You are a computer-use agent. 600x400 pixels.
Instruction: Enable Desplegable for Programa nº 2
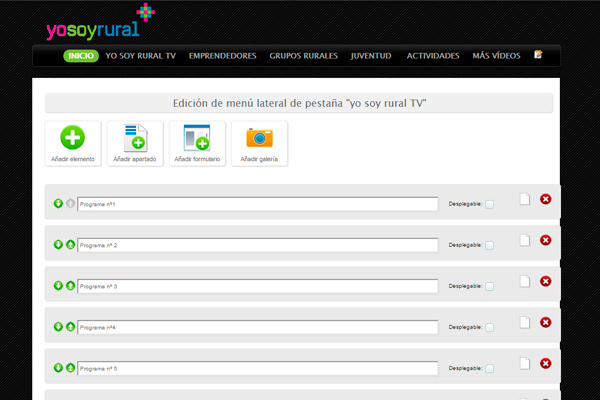click(489, 245)
